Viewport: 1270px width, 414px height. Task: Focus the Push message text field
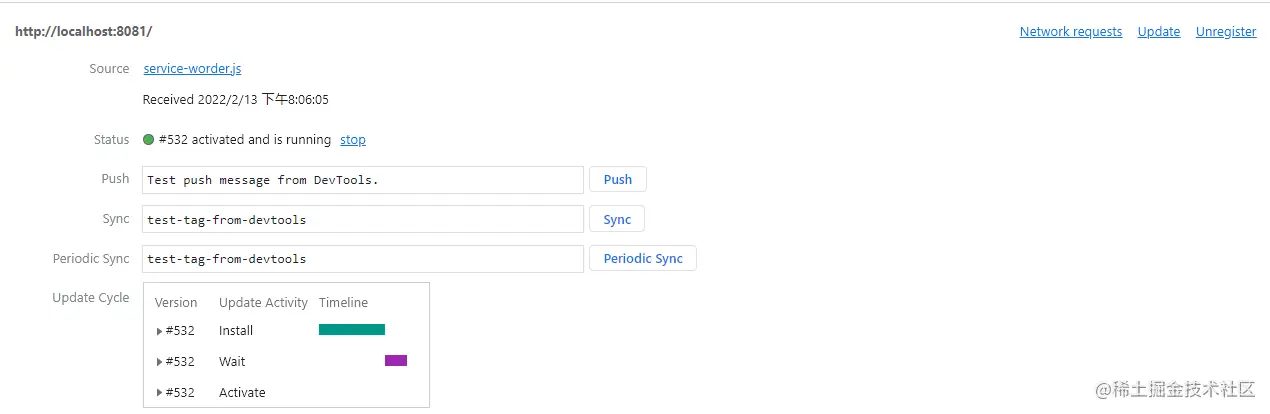pos(362,180)
